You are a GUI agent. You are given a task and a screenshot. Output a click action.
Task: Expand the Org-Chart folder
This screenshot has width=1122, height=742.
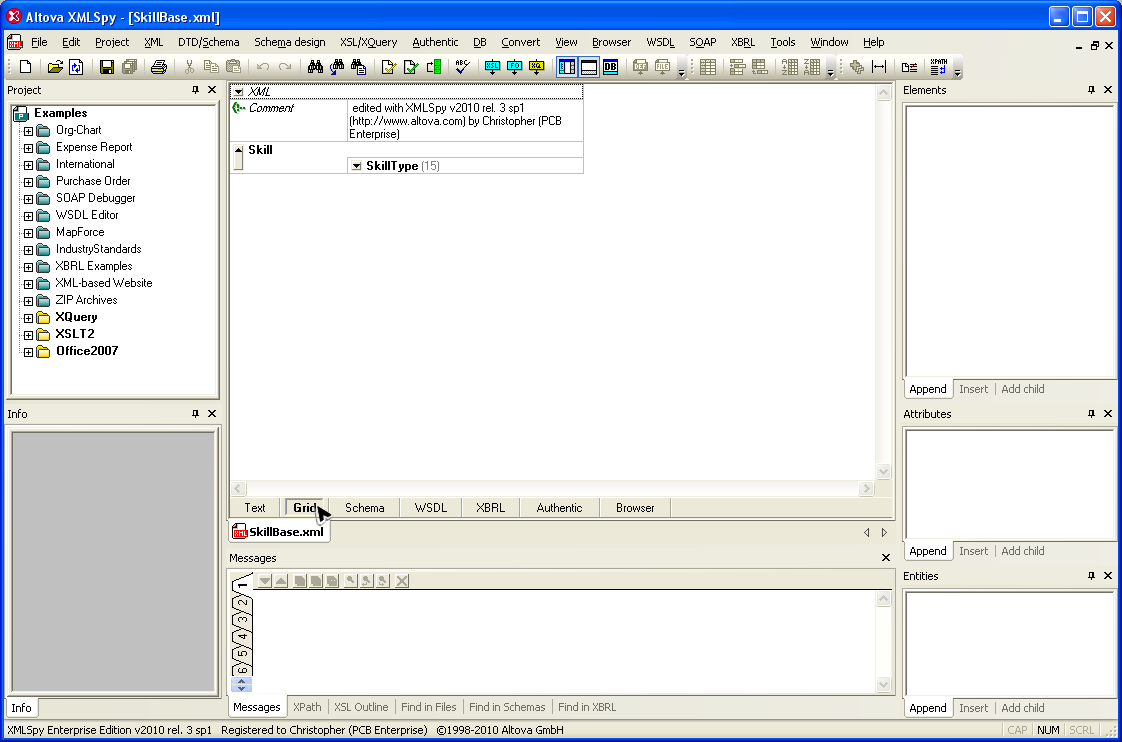click(29, 131)
